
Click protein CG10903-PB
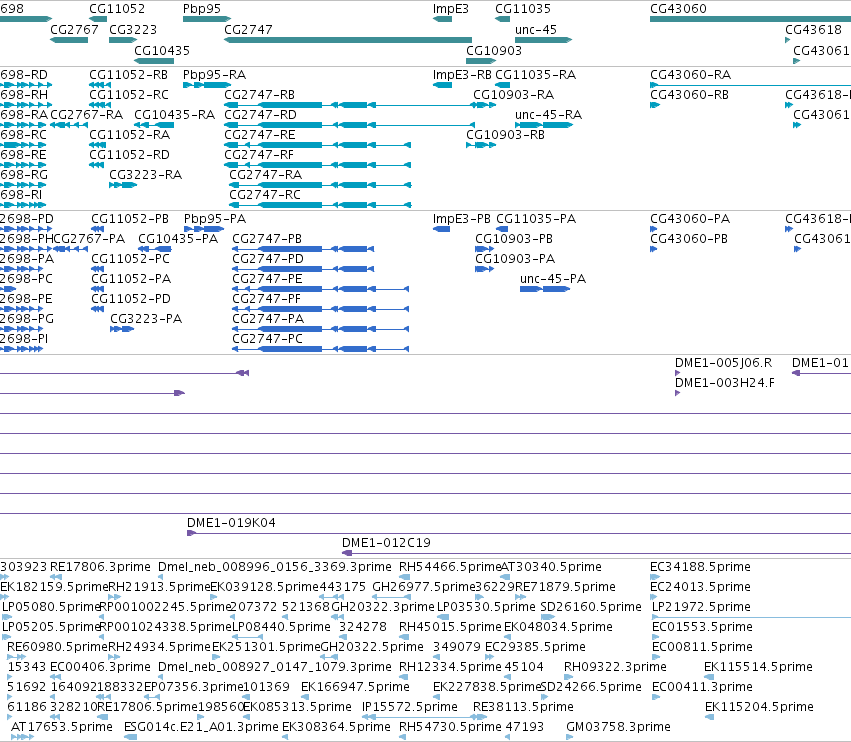point(485,249)
